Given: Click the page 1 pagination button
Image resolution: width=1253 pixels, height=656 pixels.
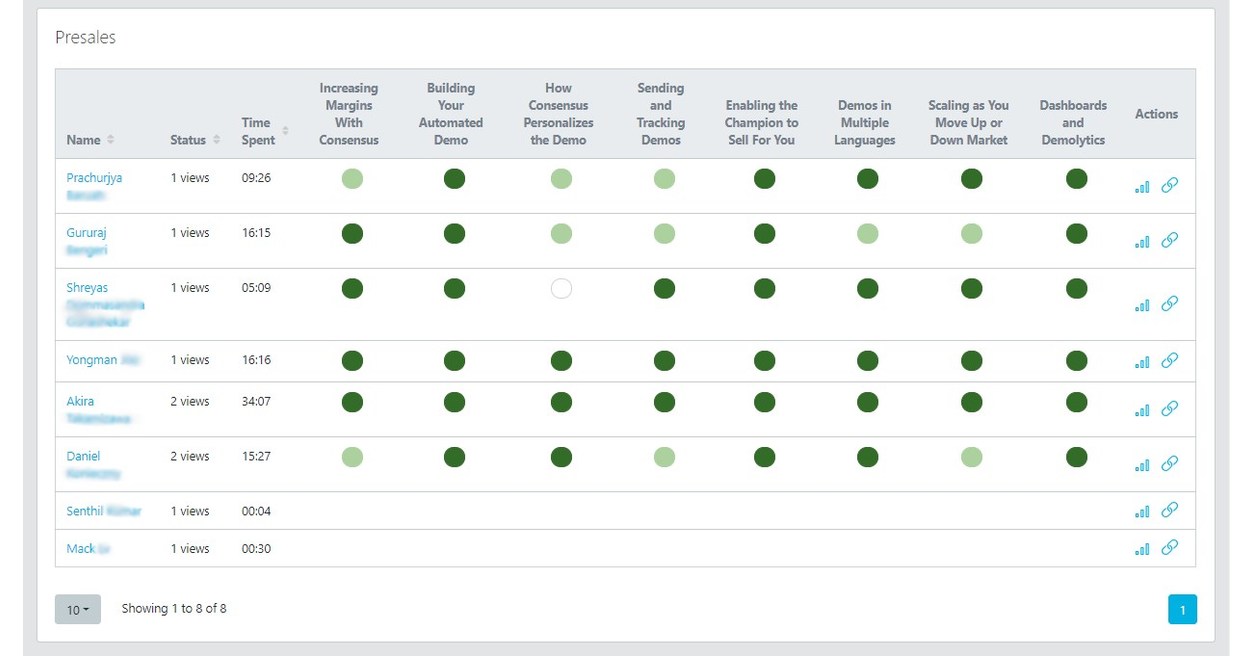Looking at the screenshot, I should tap(1182, 608).
